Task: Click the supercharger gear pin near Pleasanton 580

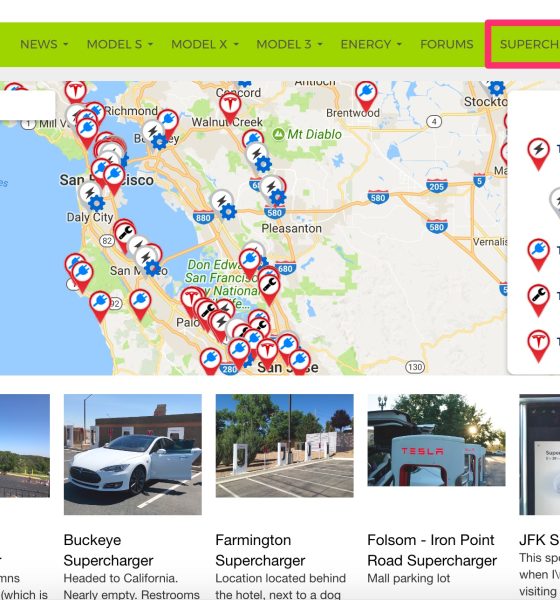Action: tap(273, 190)
